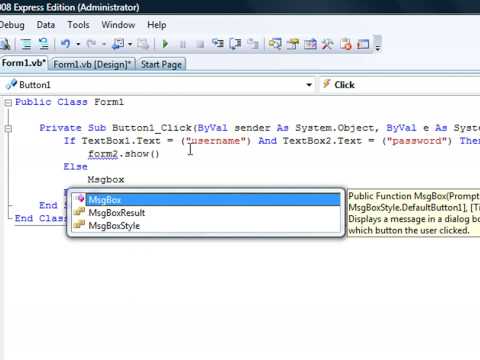Open the Undo history dropdown arrow
Viewport: 480px width, 360px height.
click(78, 44)
